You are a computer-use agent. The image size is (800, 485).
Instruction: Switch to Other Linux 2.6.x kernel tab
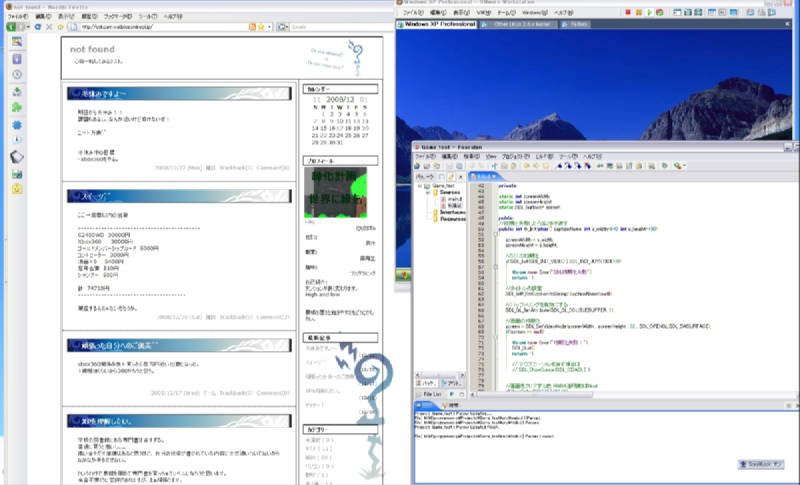pyautogui.click(x=518, y=24)
